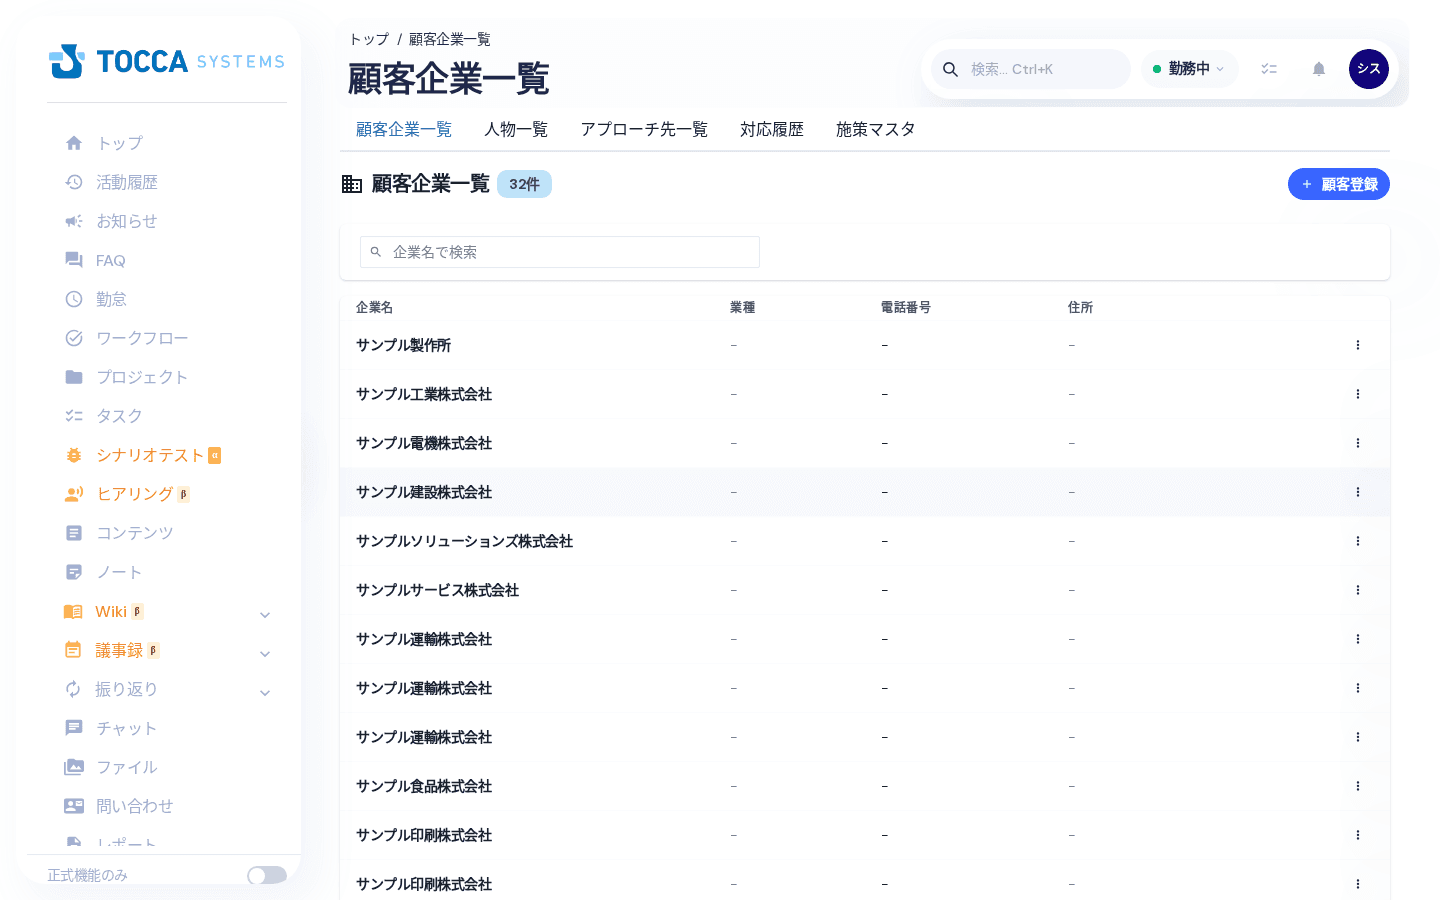Open row menu for サンプル建設株式会社
1440x900 pixels.
click(x=1358, y=492)
